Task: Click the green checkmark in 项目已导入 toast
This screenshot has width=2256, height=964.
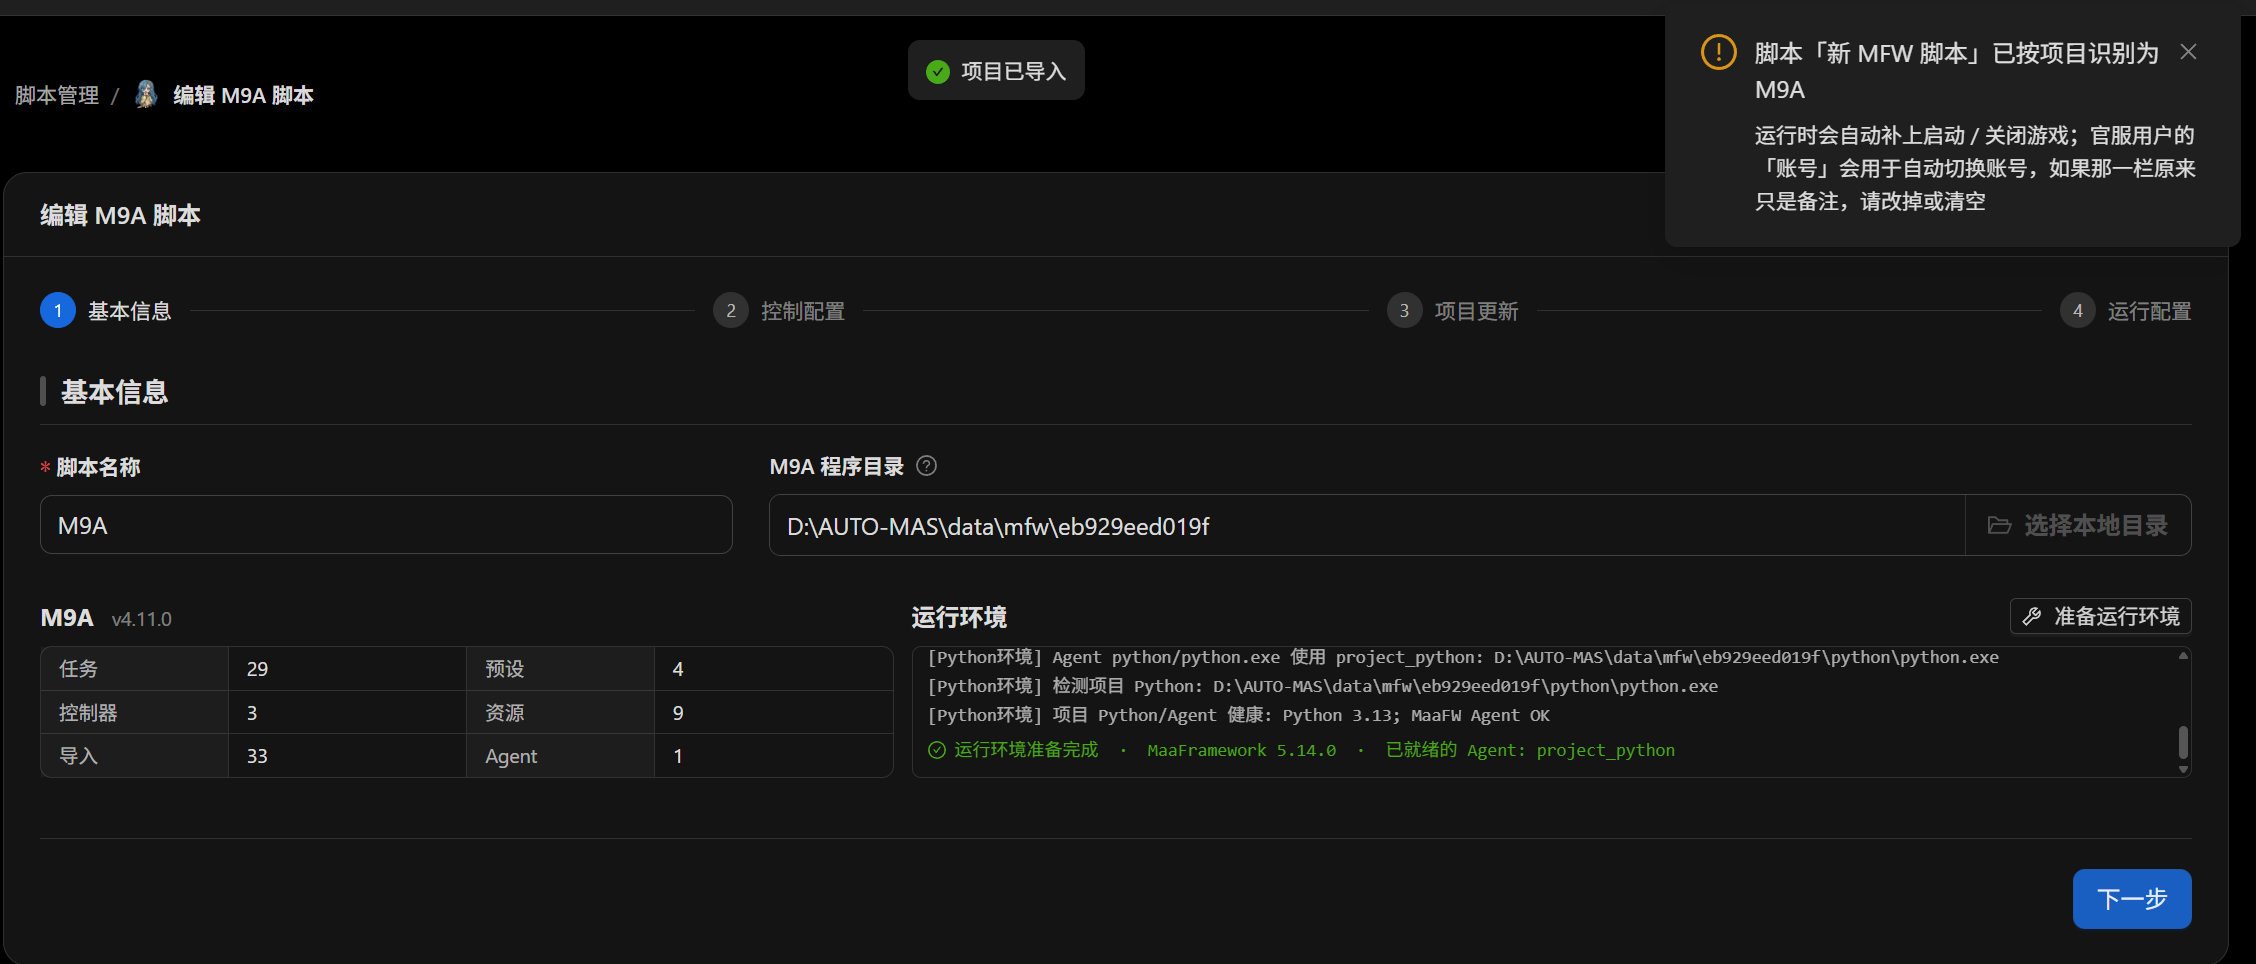Action: [937, 71]
